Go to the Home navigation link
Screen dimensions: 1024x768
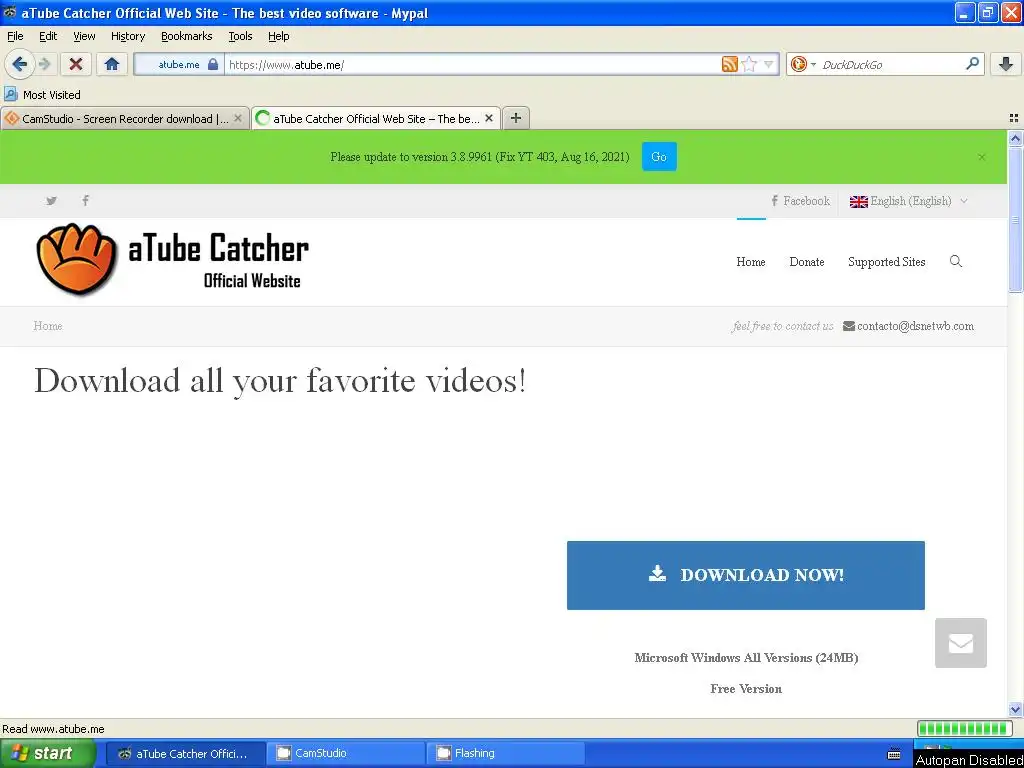tap(751, 262)
